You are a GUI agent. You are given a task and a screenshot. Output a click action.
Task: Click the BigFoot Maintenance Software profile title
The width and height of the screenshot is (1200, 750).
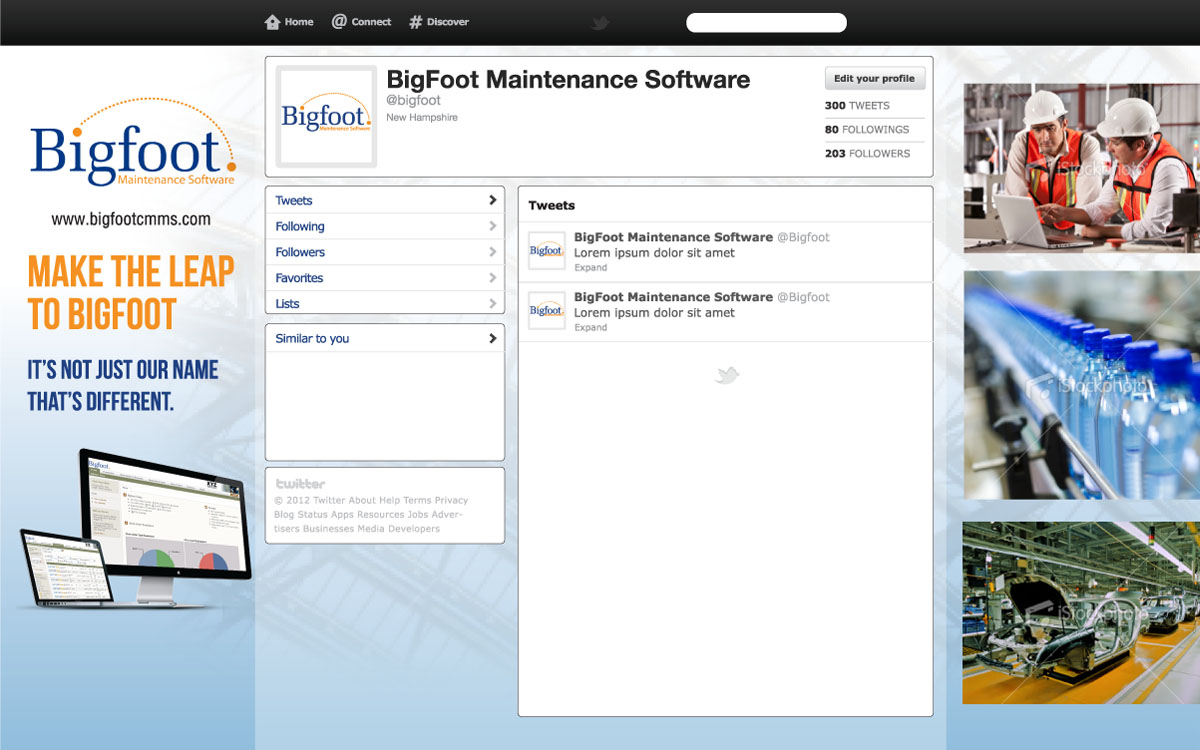568,80
